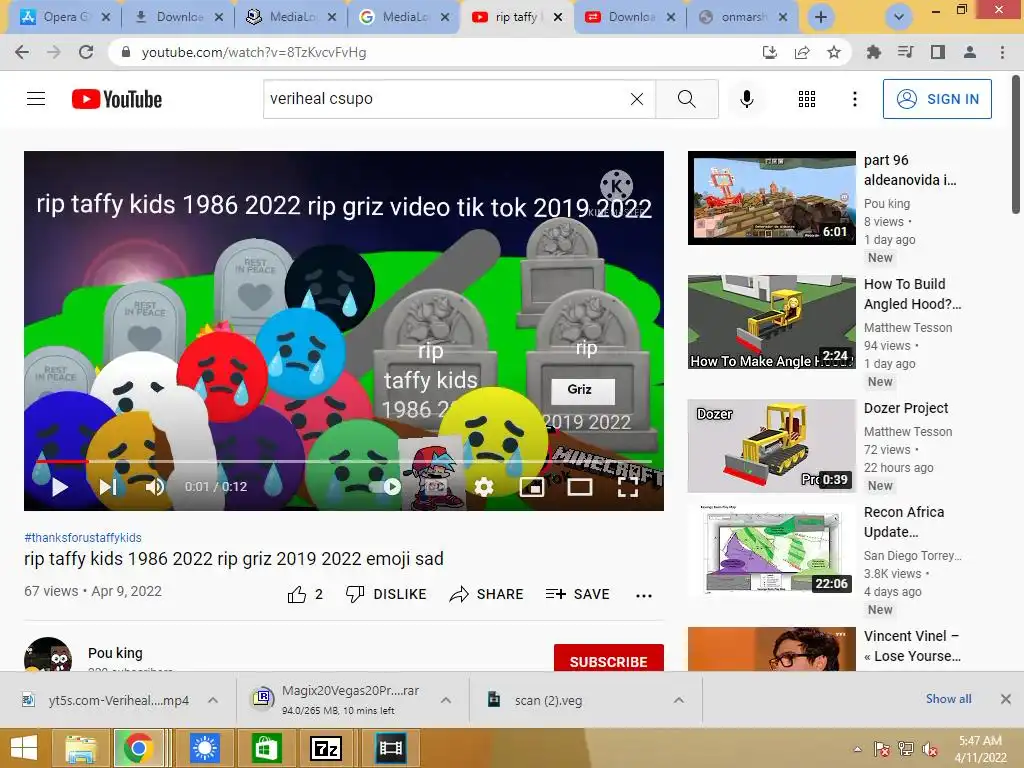Click Show all downloads
Image resolution: width=1024 pixels, height=768 pixels.
(x=948, y=699)
